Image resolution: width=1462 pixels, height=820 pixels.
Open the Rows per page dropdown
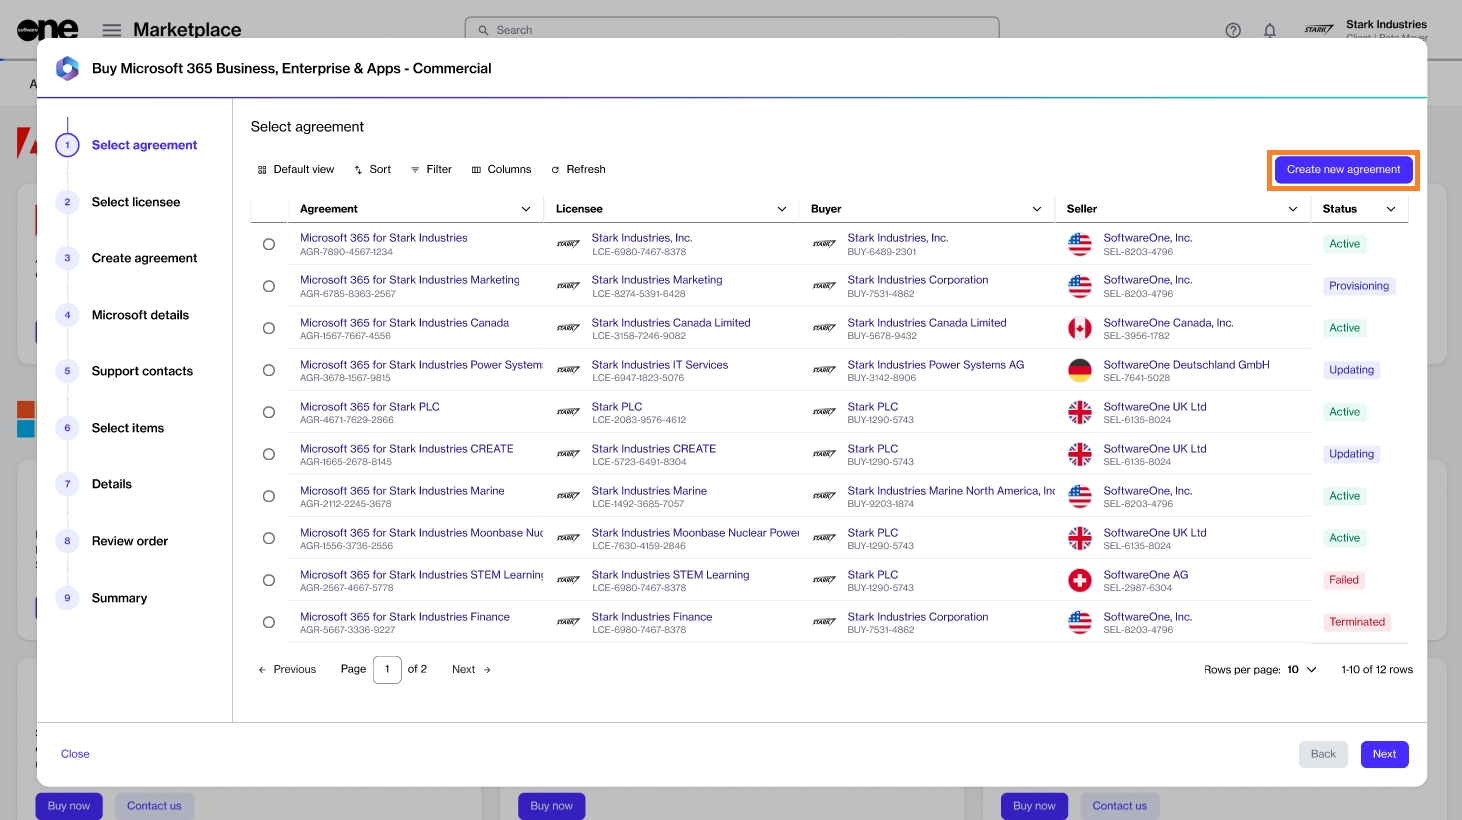1301,670
